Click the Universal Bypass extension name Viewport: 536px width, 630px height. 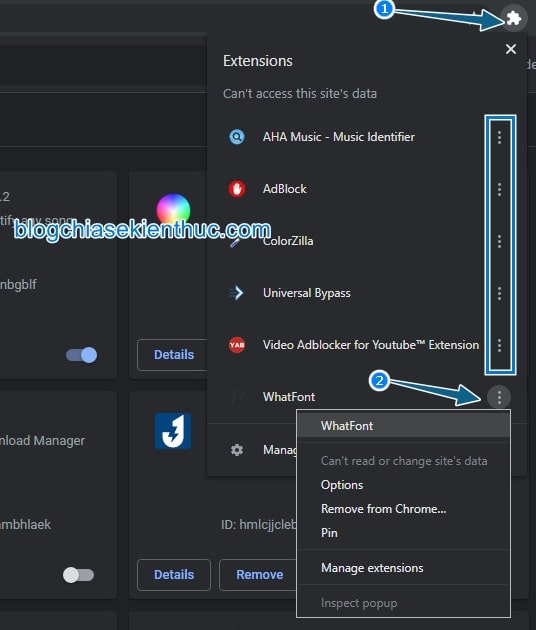307,293
